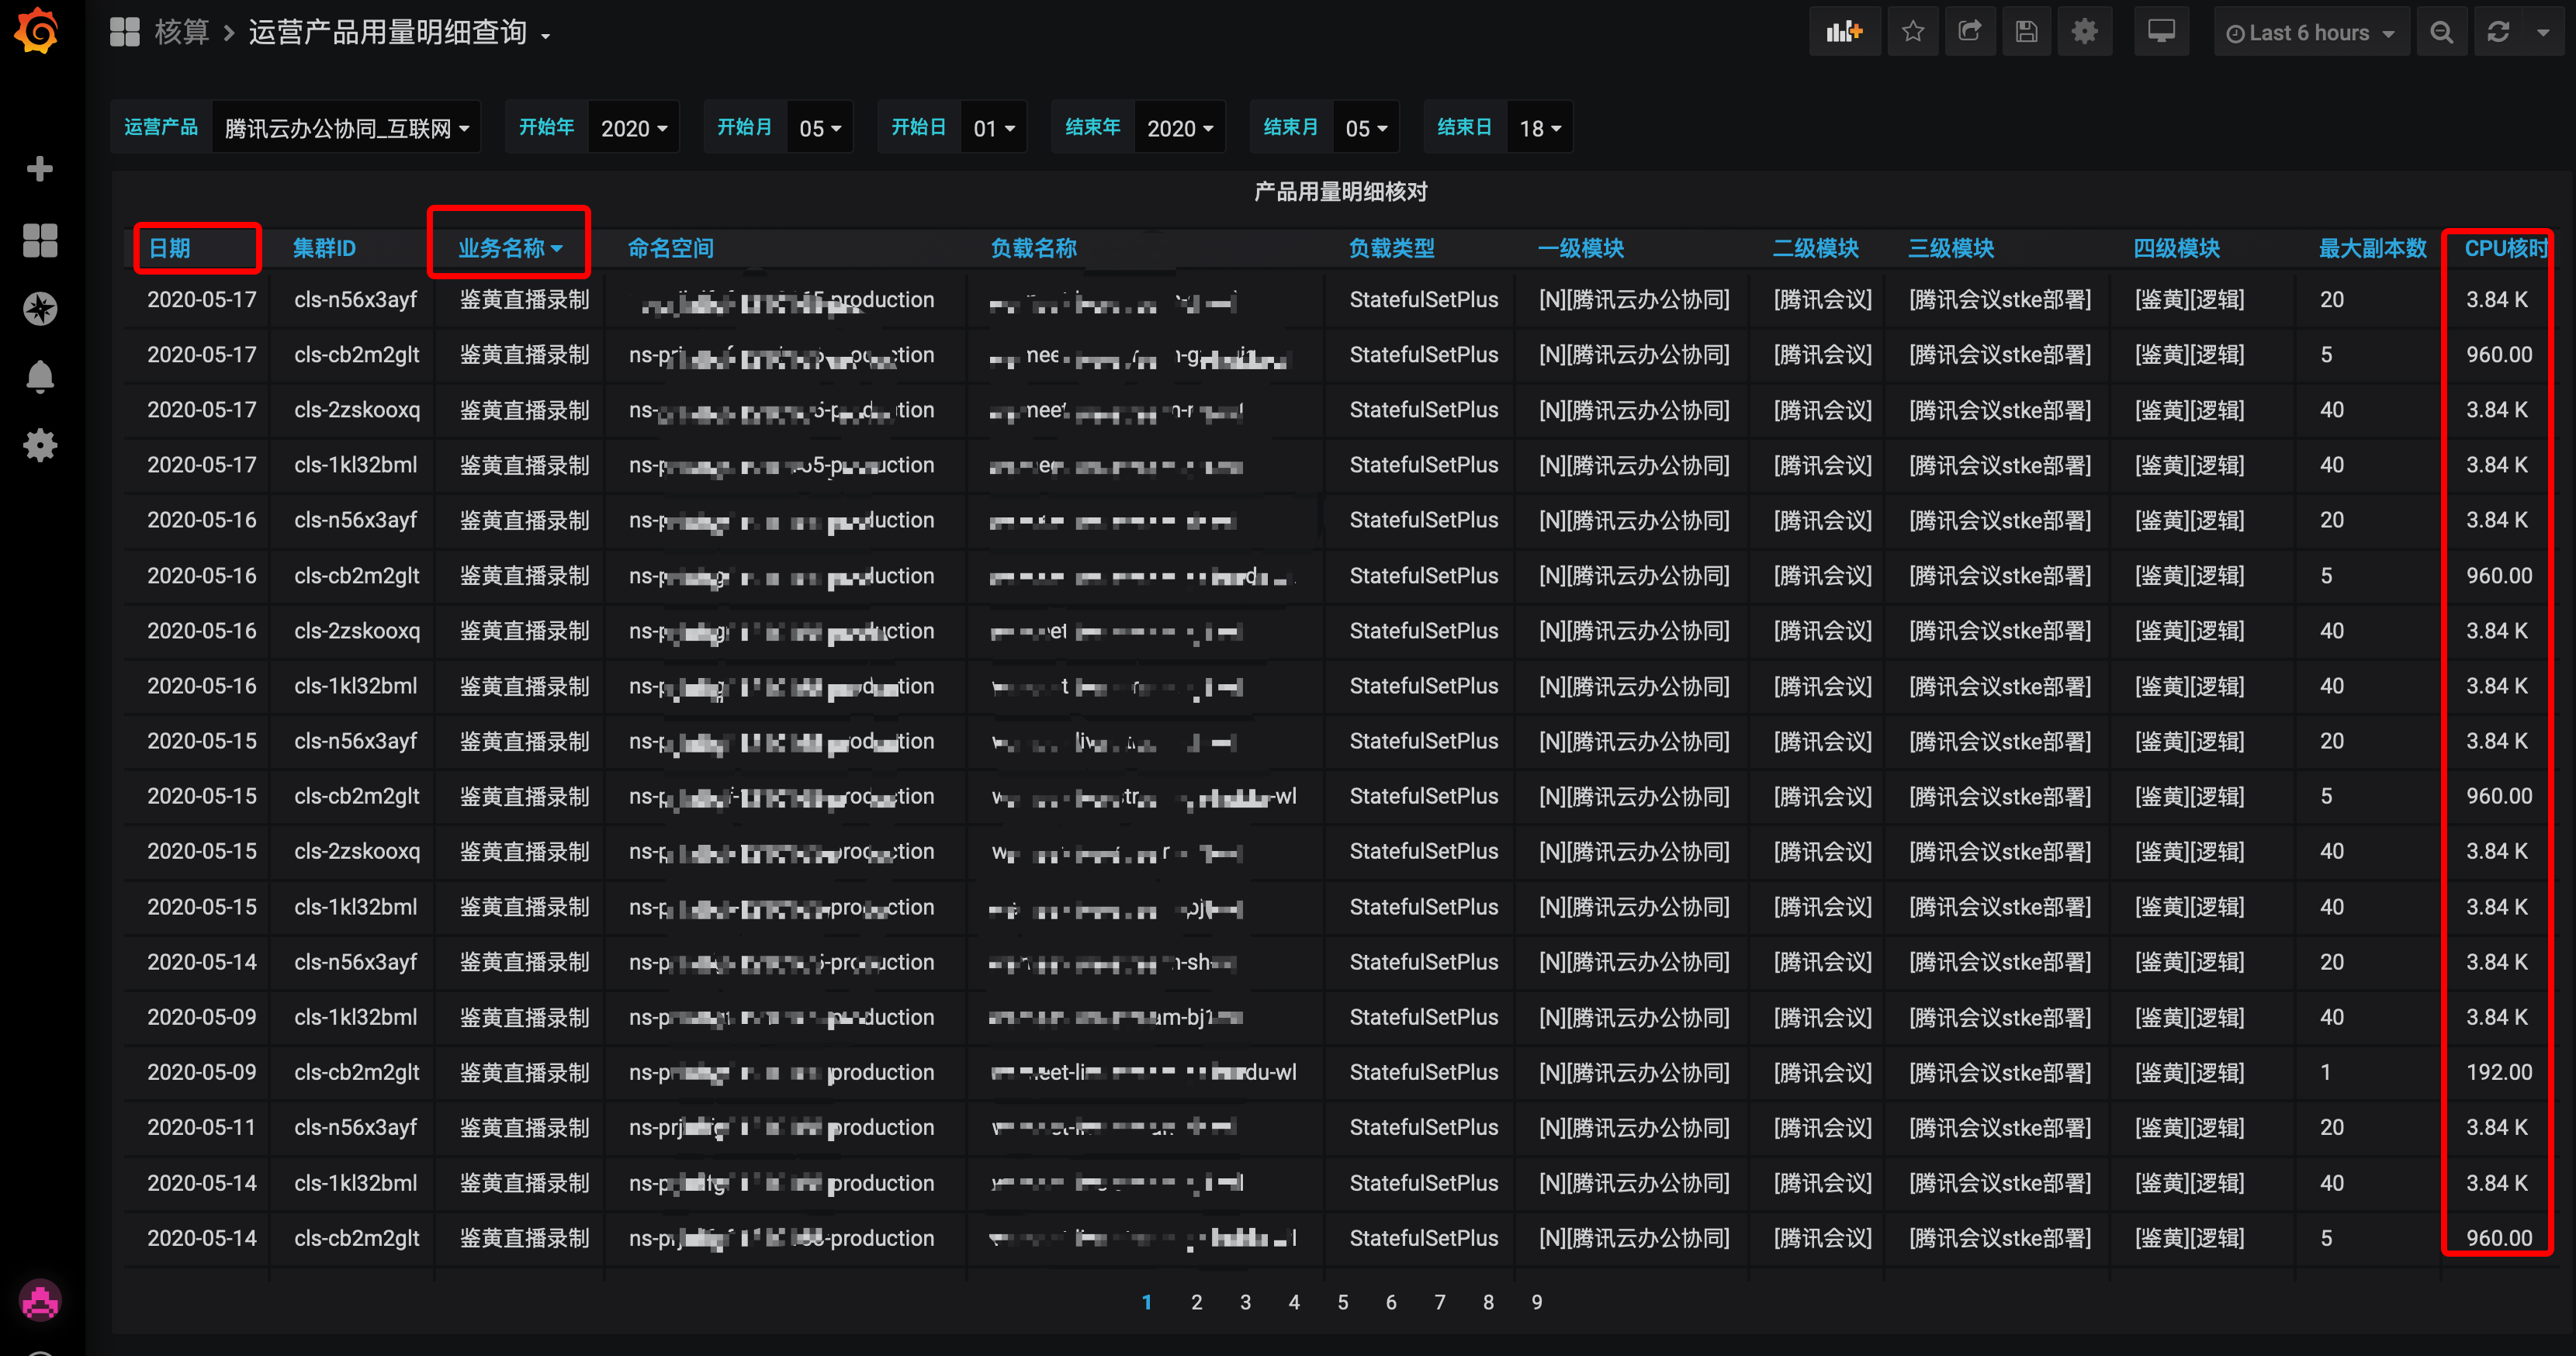Click the panel title 产品用量明细核对
This screenshot has height=1356, width=2576.
pos(1340,191)
